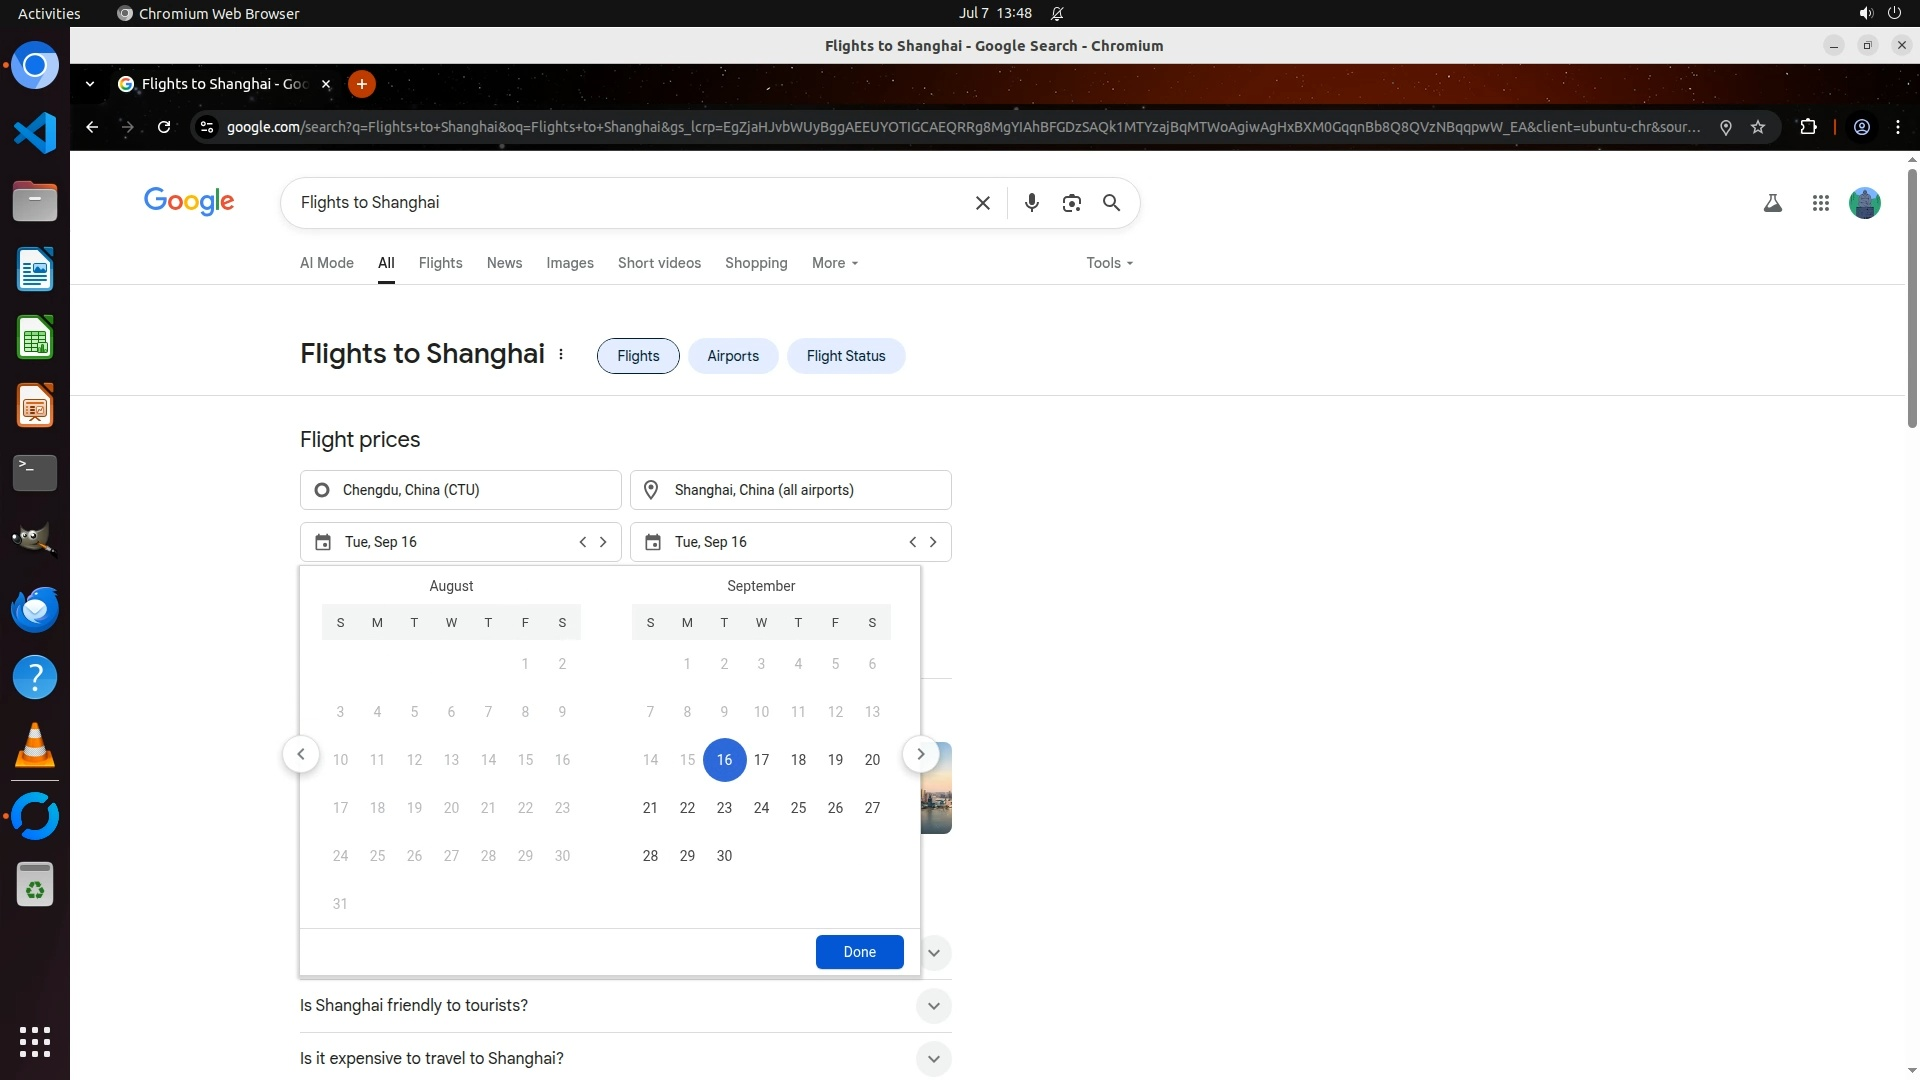The height and width of the screenshot is (1080, 1920).
Task: Bookmark this page with star icon
Action: point(1758,127)
